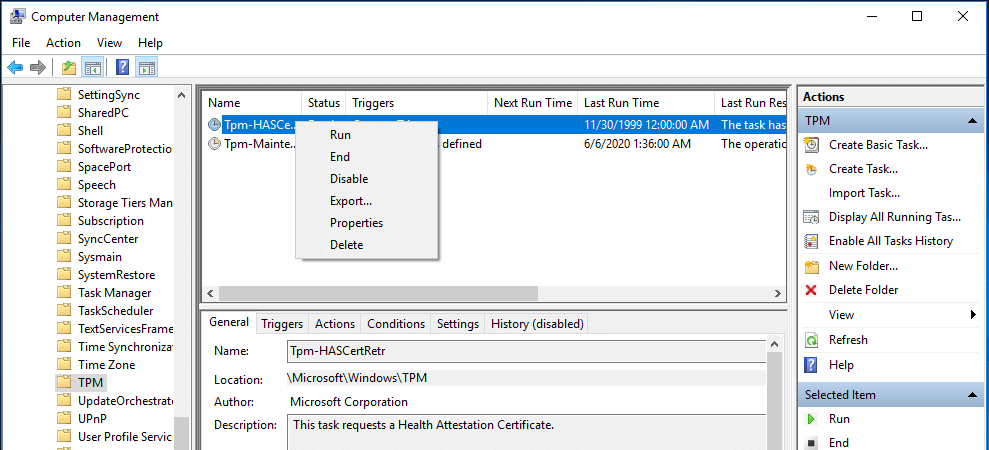The width and height of the screenshot is (989, 450).
Task: Click the task list horizontal scrollbar thumb
Action: 378,293
